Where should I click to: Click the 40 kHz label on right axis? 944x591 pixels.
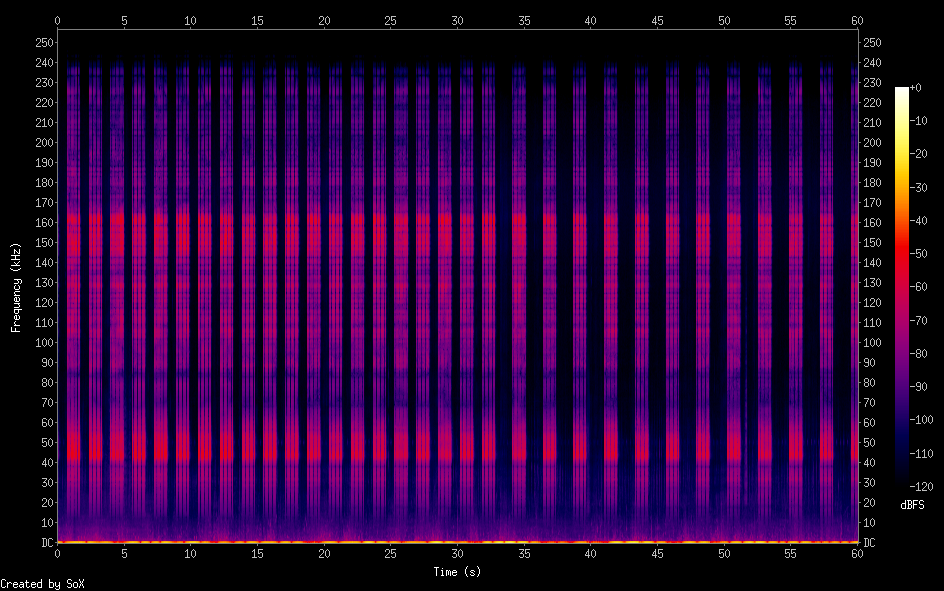click(x=870, y=462)
